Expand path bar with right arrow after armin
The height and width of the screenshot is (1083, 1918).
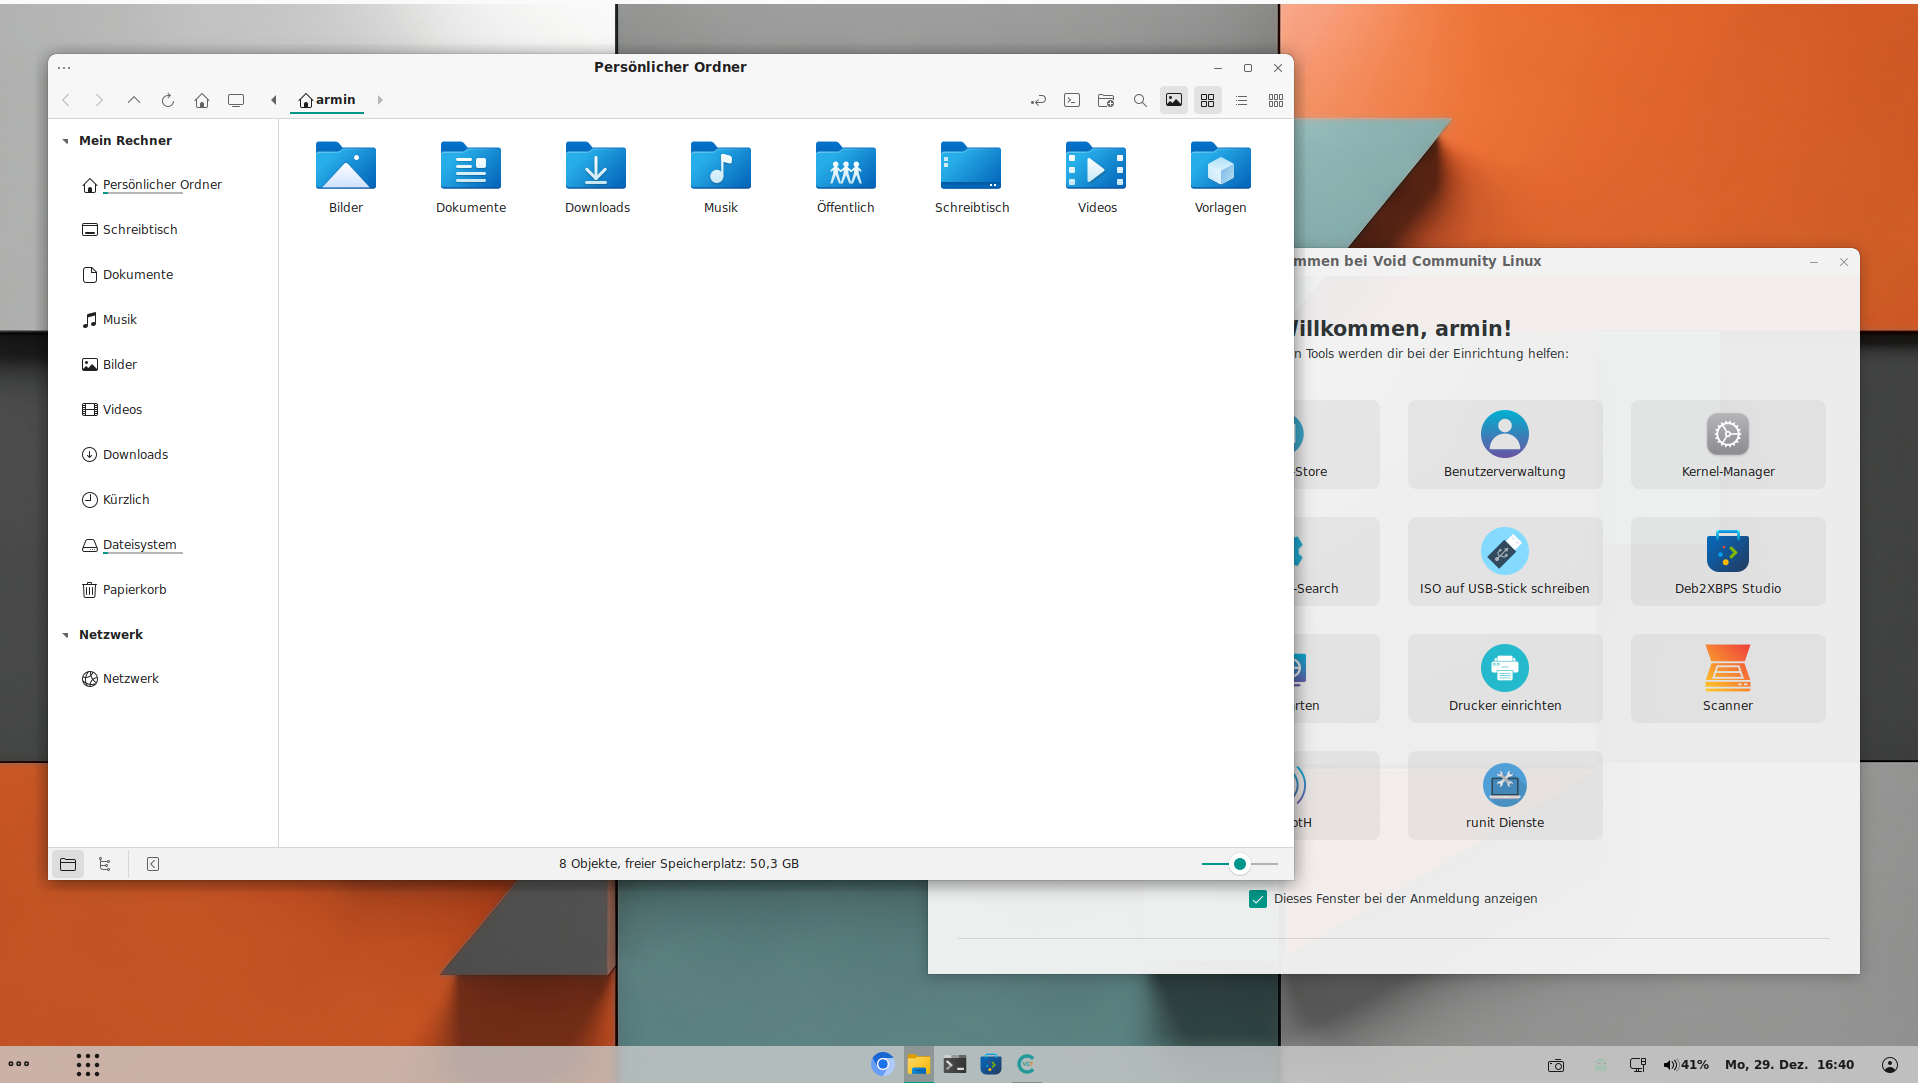click(x=380, y=100)
